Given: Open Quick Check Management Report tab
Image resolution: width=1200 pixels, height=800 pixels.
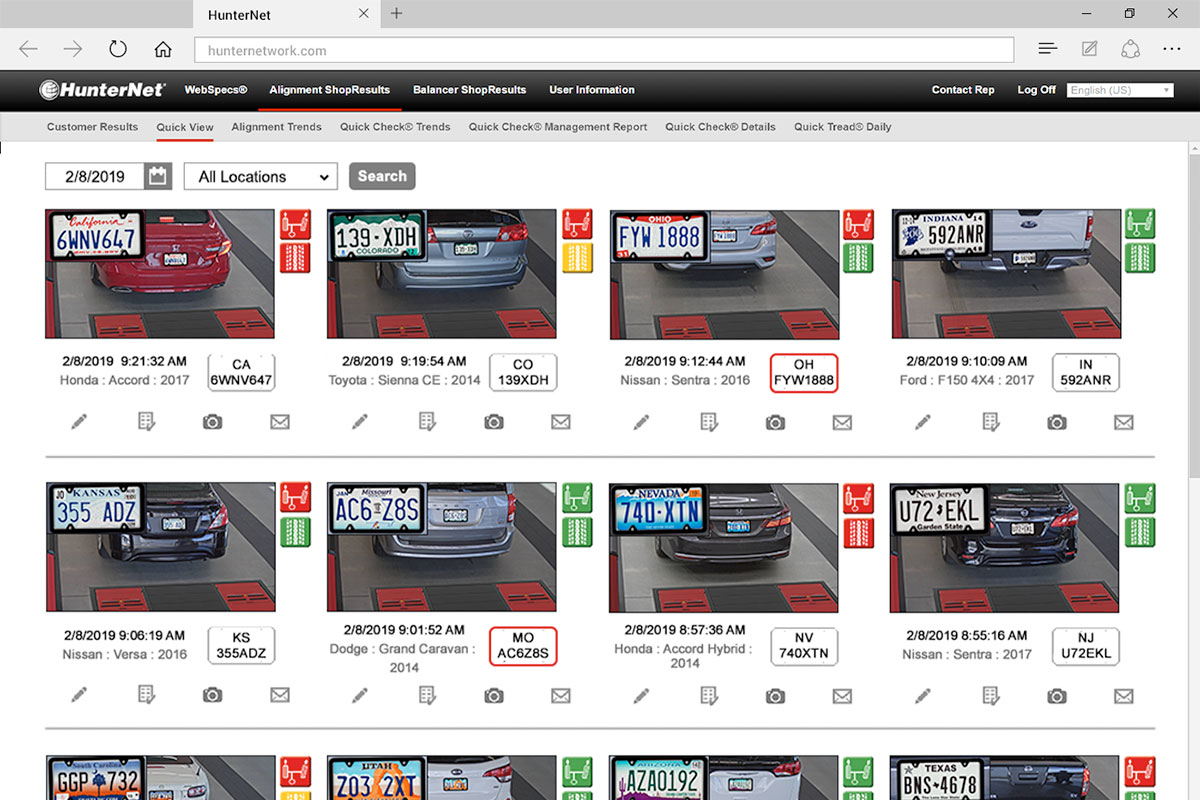Looking at the screenshot, I should (x=558, y=127).
